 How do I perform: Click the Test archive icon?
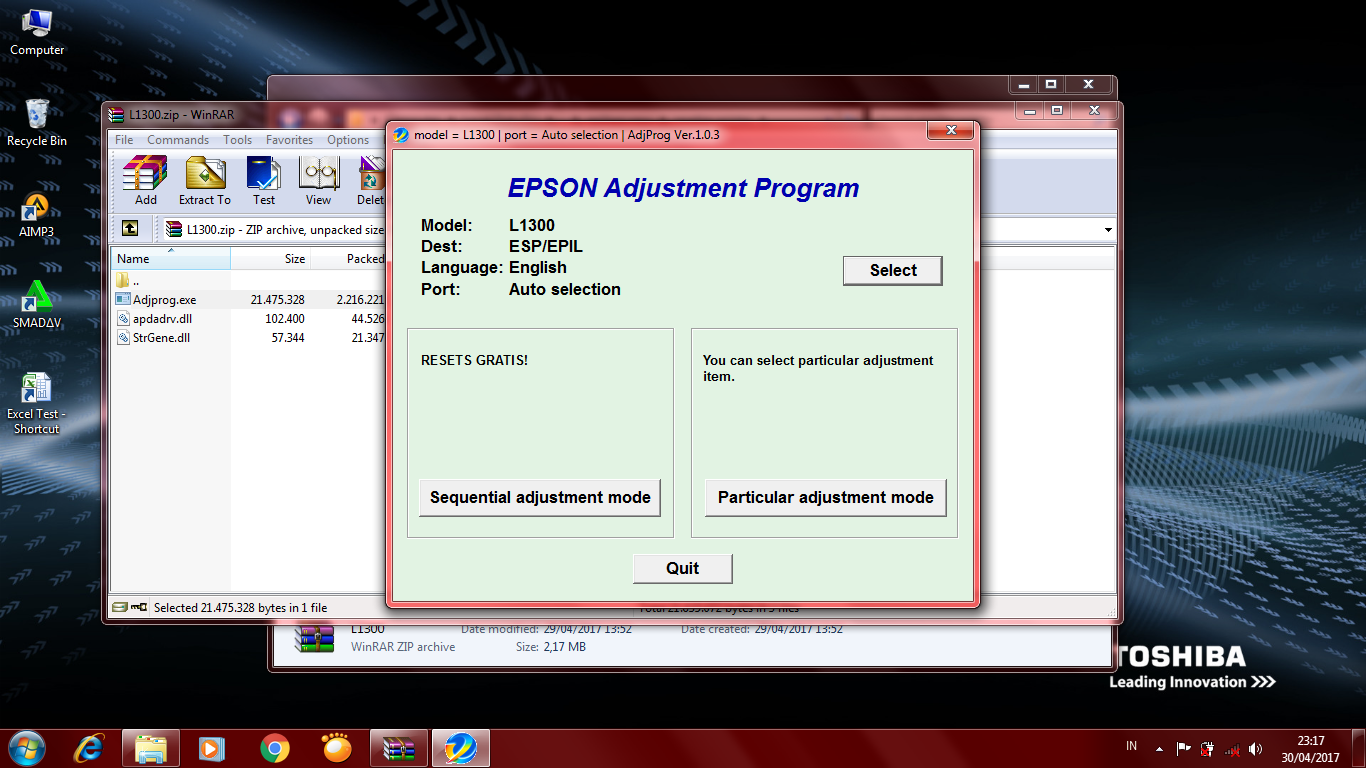263,180
